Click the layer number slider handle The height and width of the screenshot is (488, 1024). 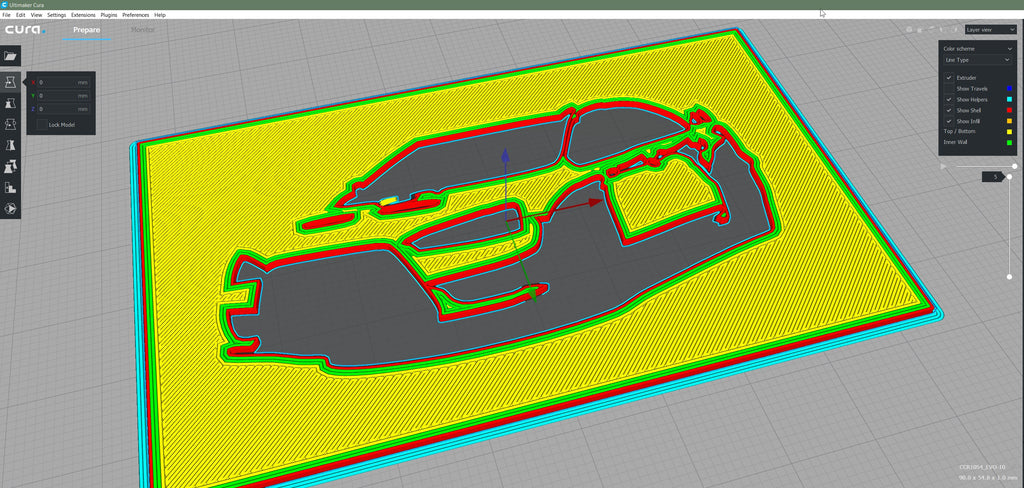(1009, 177)
